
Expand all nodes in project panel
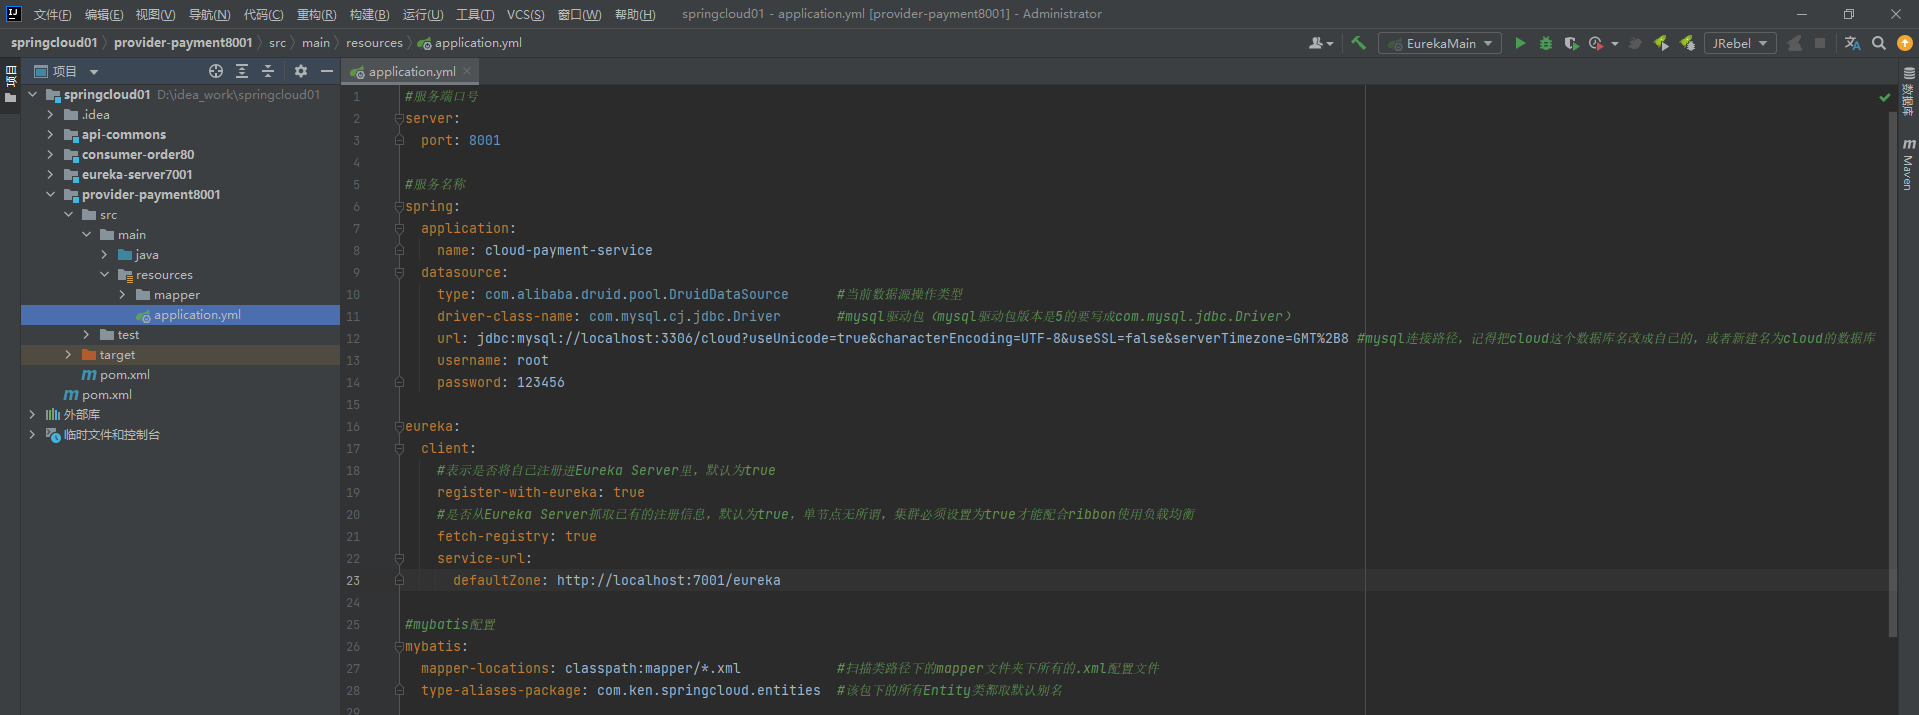click(242, 71)
